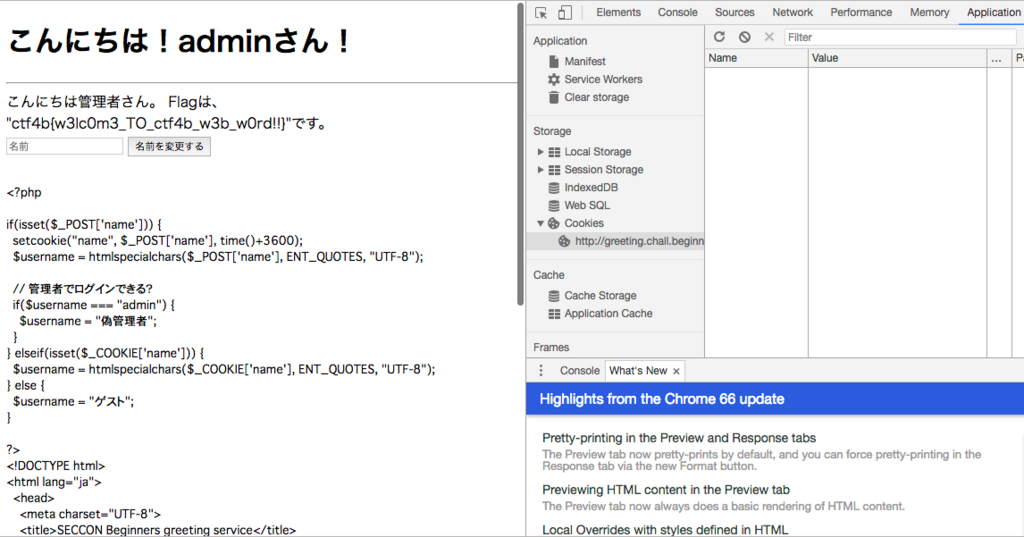Select Cache Storage in the sidebar
The image size is (1024, 537).
(x=600, y=295)
